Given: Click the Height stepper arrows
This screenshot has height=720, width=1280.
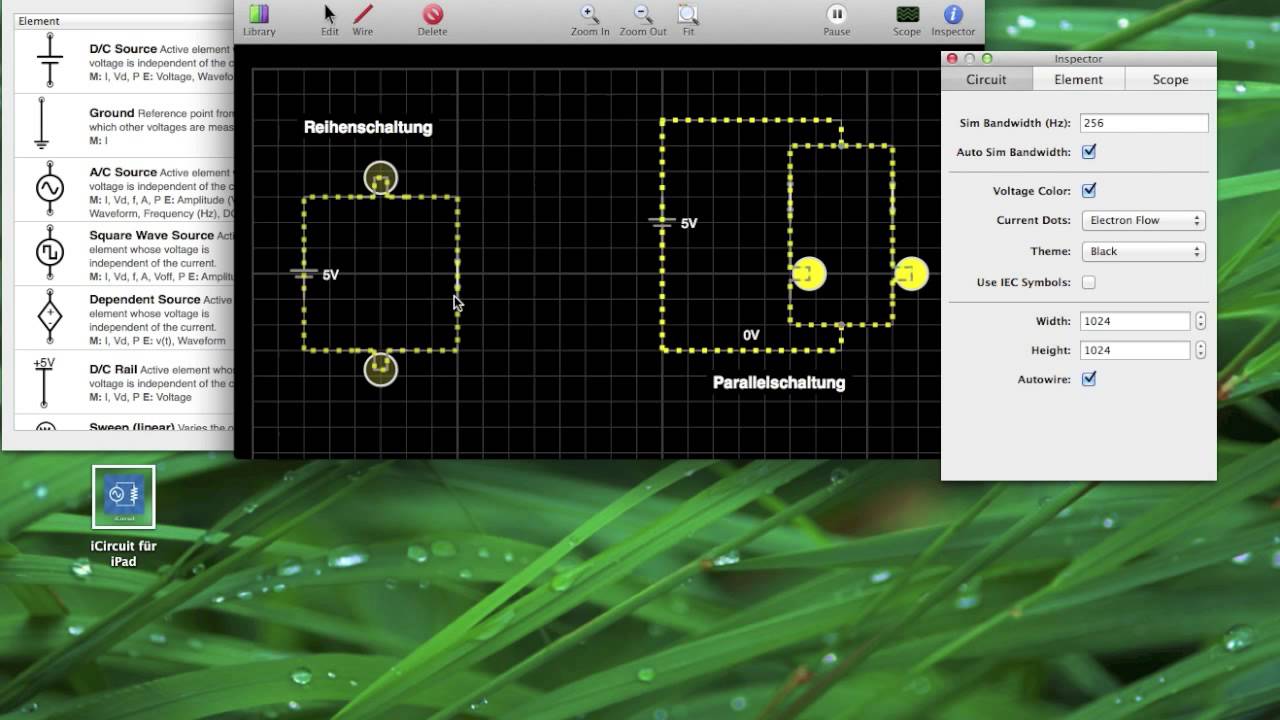Looking at the screenshot, I should pos(1200,350).
